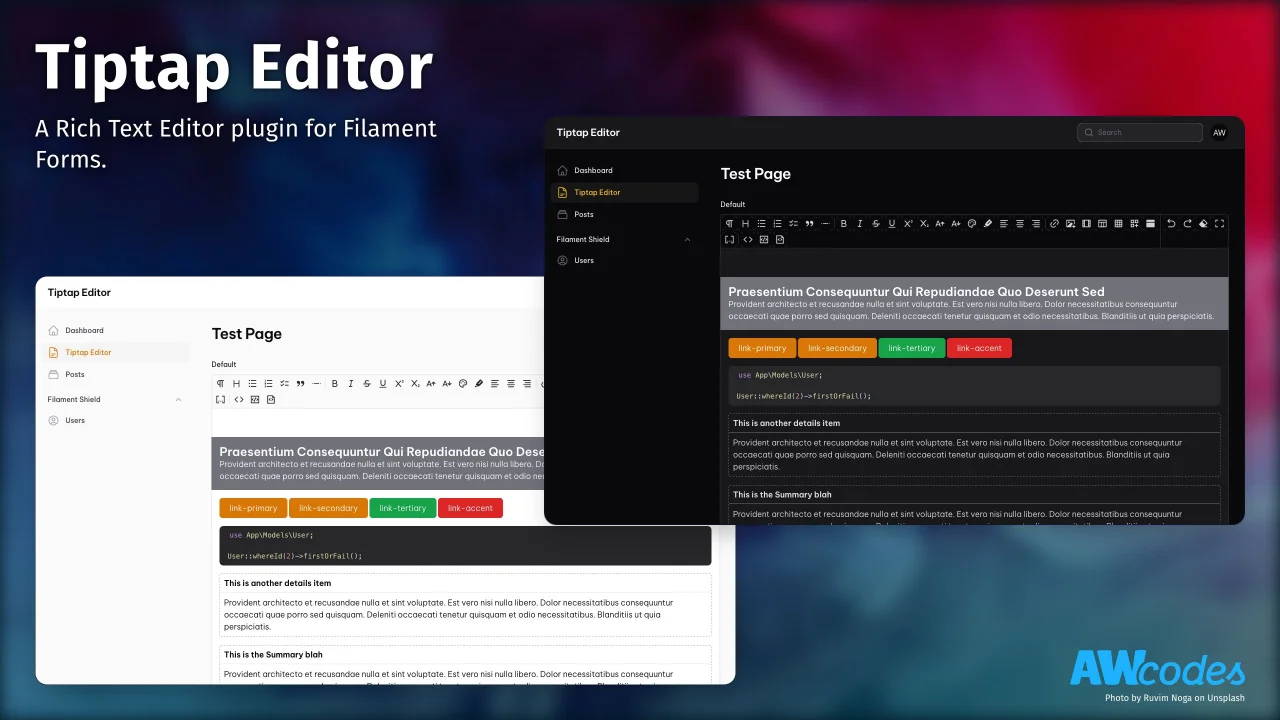Undo the last editor change
Screen dimensions: 1280x720
pos(1172,224)
